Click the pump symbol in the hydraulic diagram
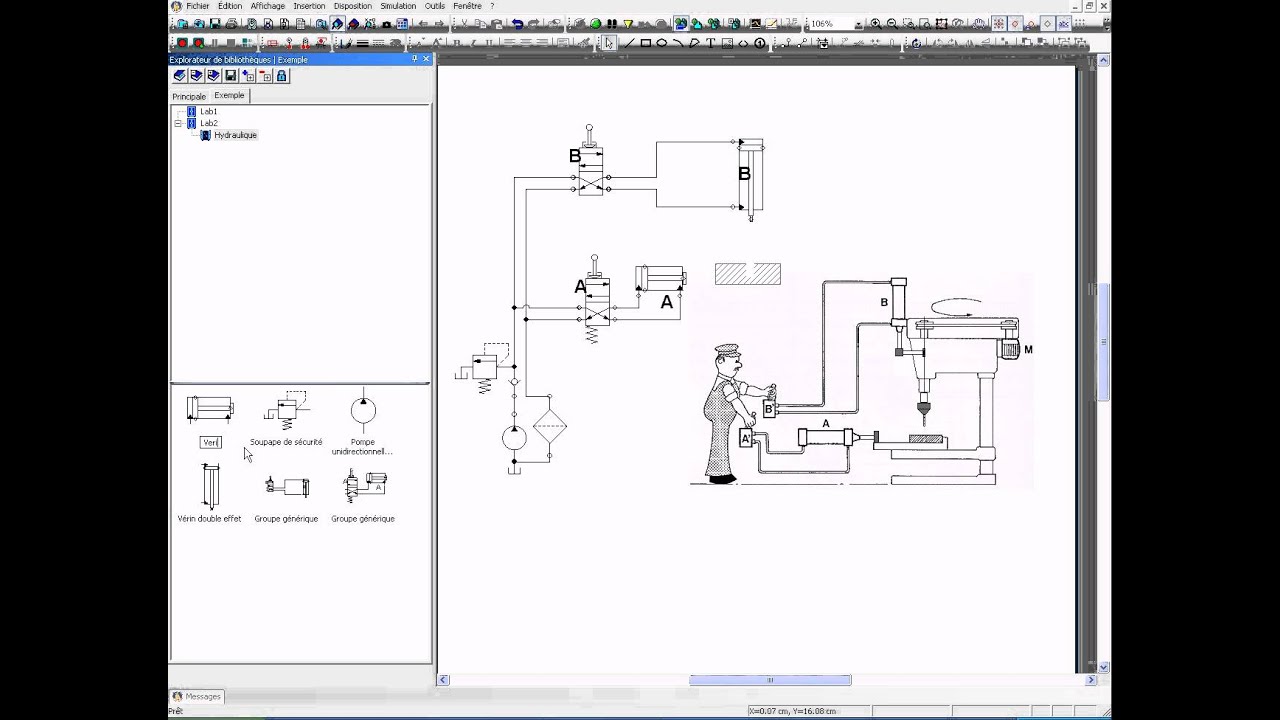Viewport: 1280px width, 720px height. [515, 438]
